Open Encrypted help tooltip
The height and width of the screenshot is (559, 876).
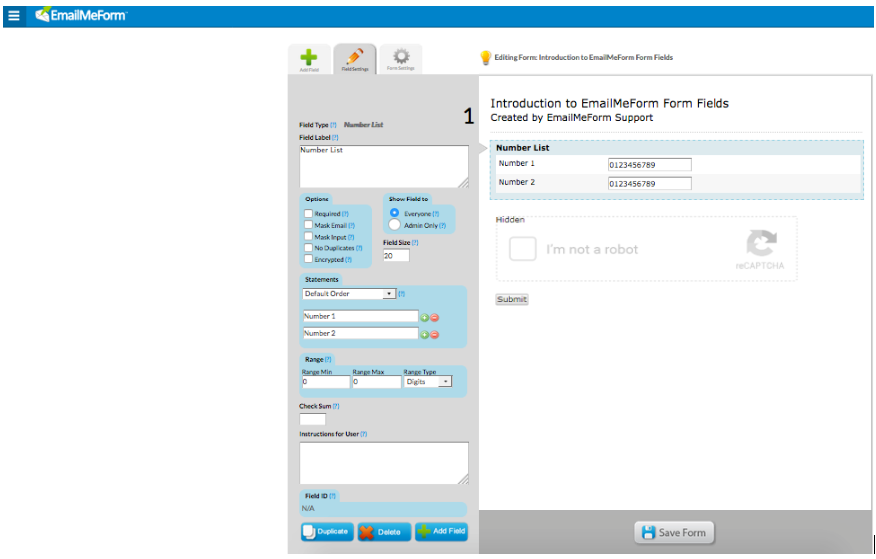[349, 260]
